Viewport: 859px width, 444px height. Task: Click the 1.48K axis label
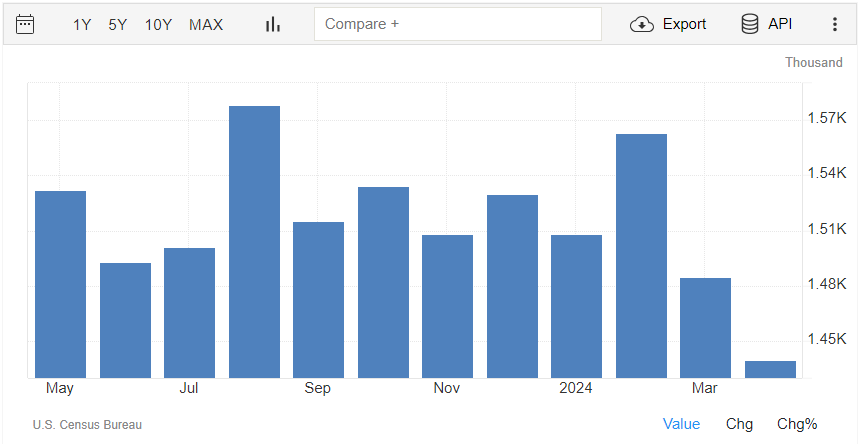tap(827, 284)
